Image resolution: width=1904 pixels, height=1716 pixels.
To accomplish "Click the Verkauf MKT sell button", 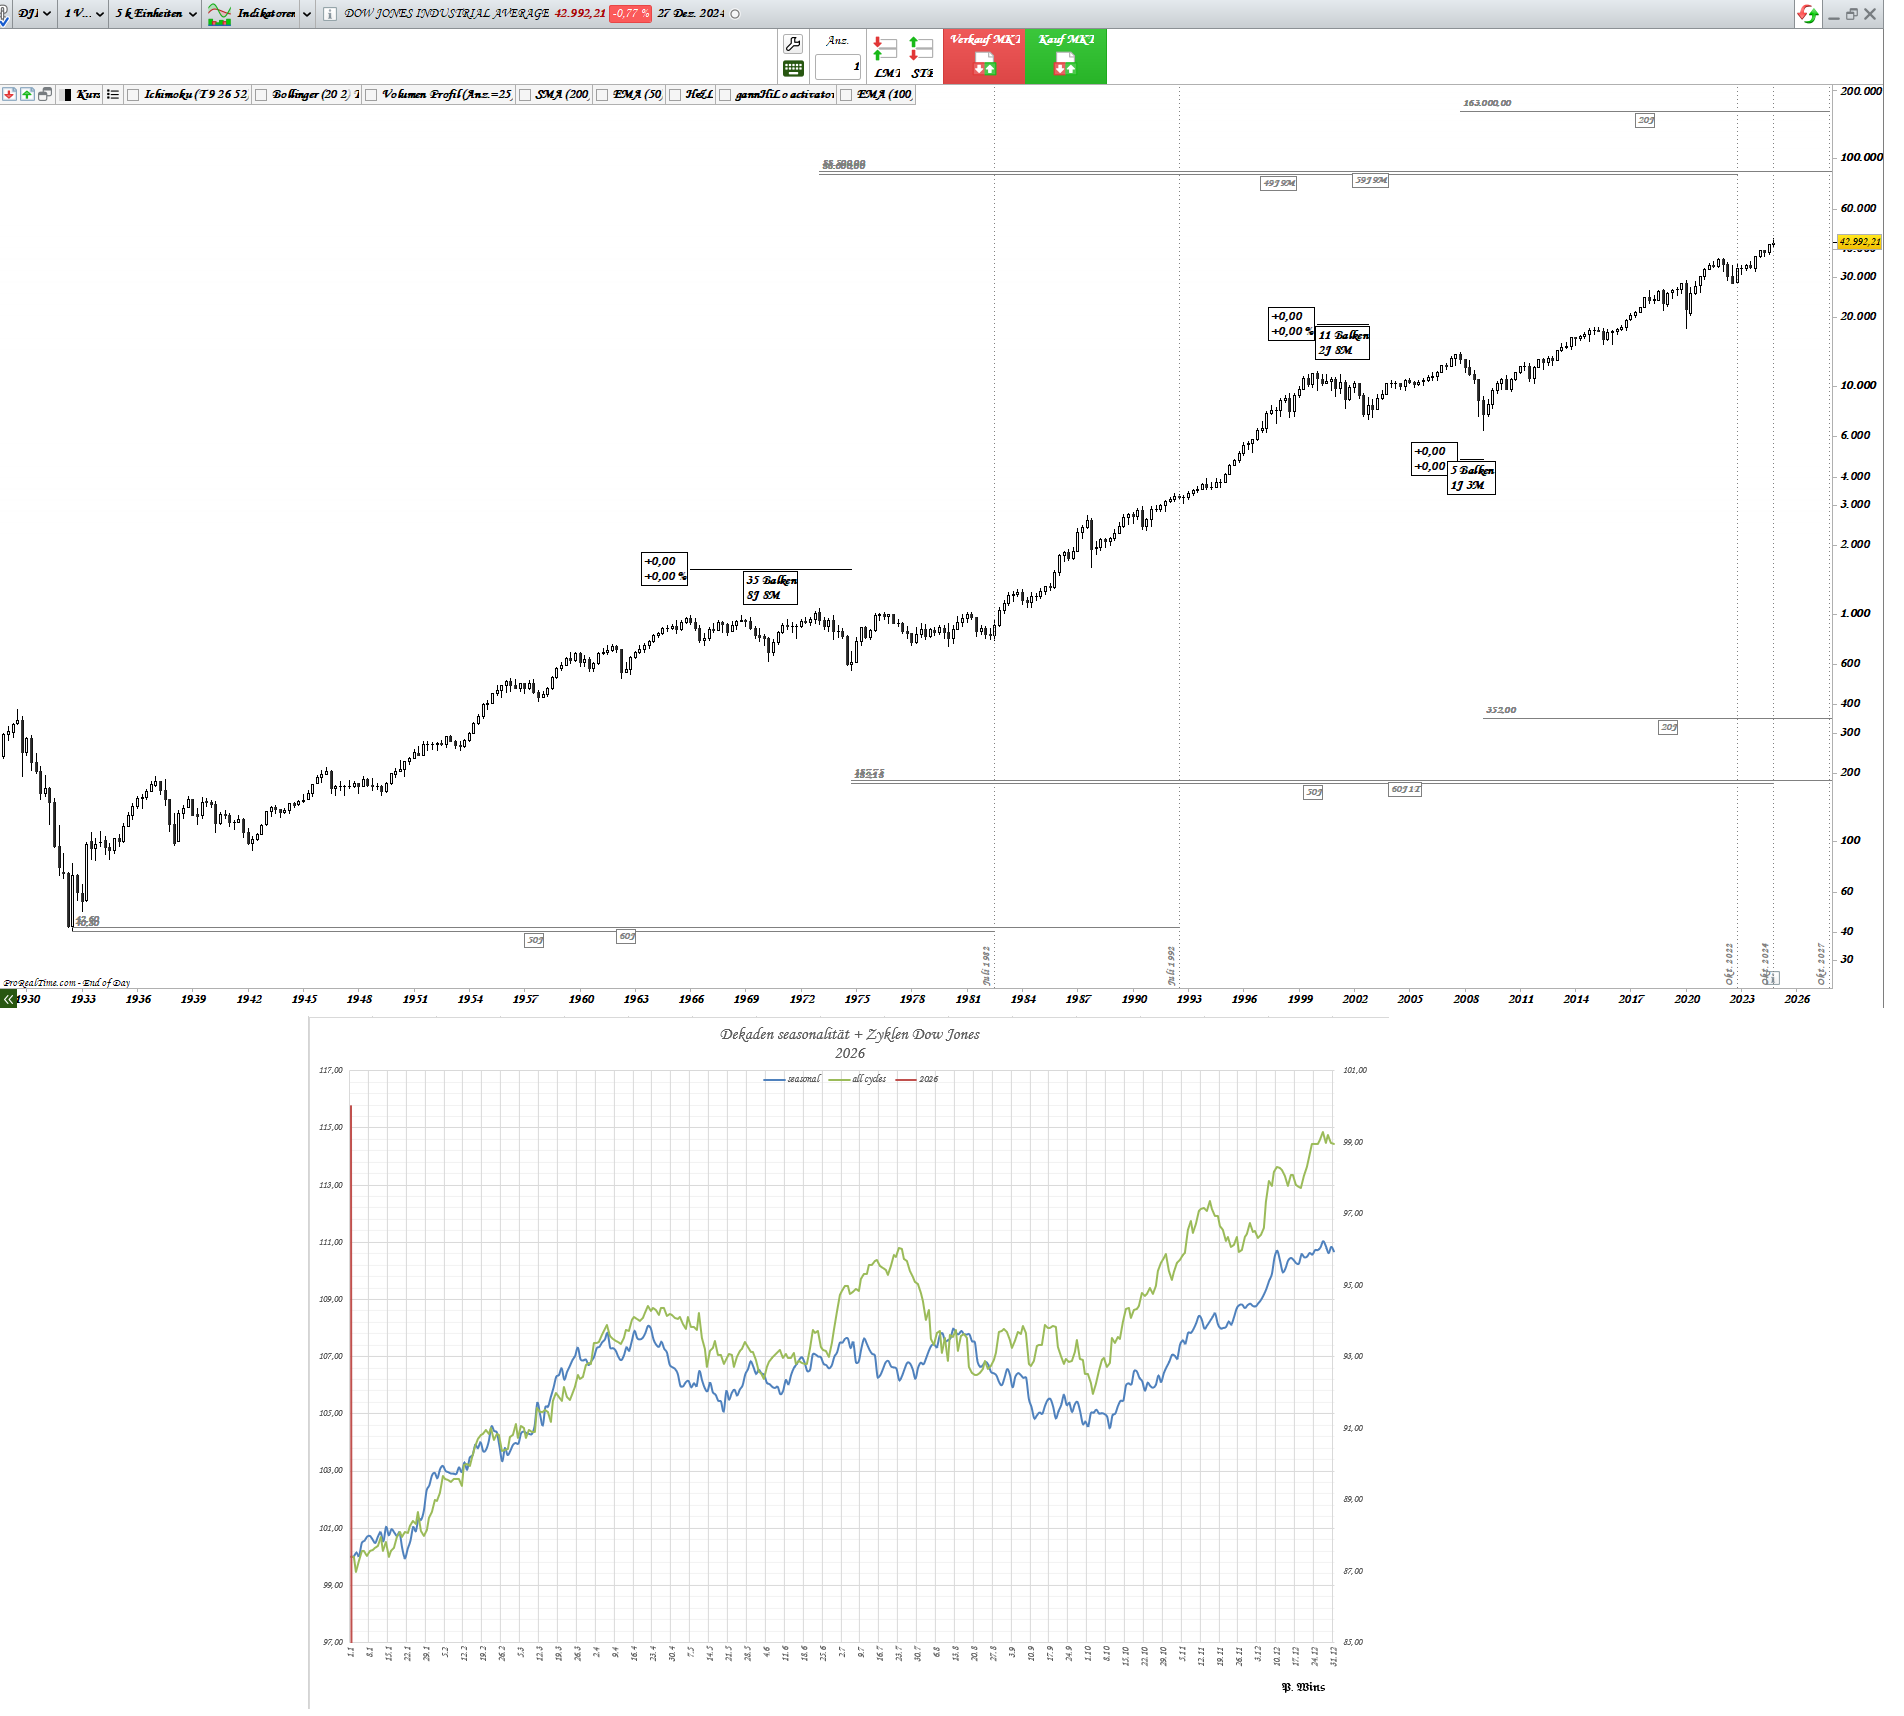I will click(x=984, y=56).
